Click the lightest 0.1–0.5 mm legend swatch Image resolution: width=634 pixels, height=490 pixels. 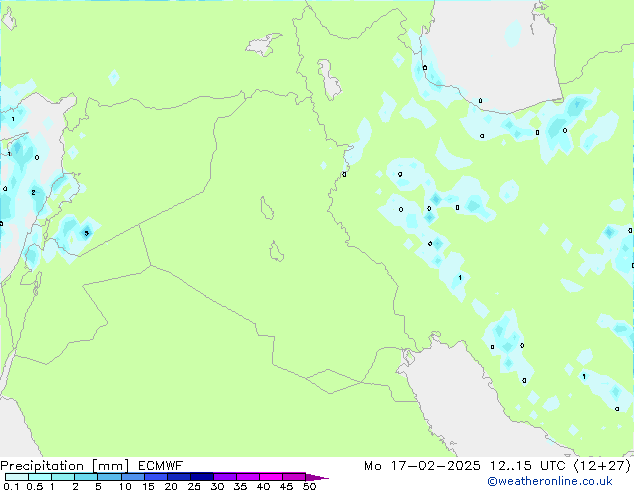(x=17, y=477)
